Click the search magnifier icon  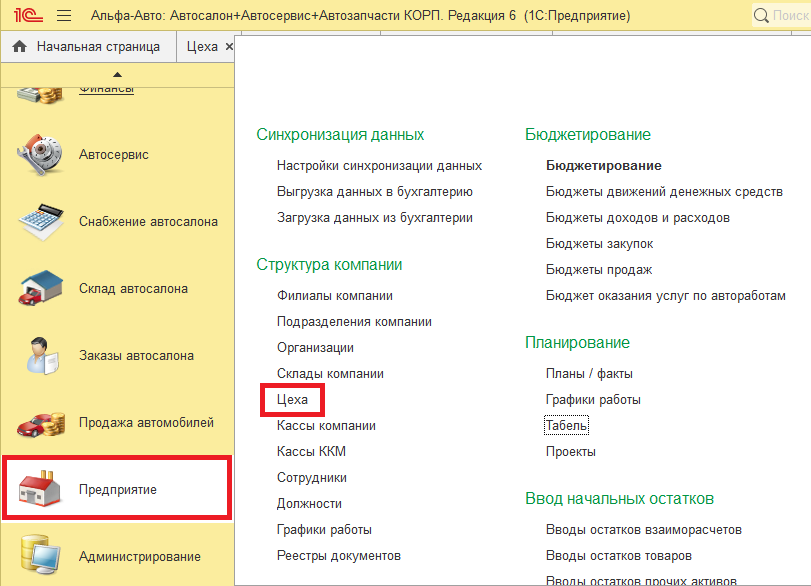[761, 16]
